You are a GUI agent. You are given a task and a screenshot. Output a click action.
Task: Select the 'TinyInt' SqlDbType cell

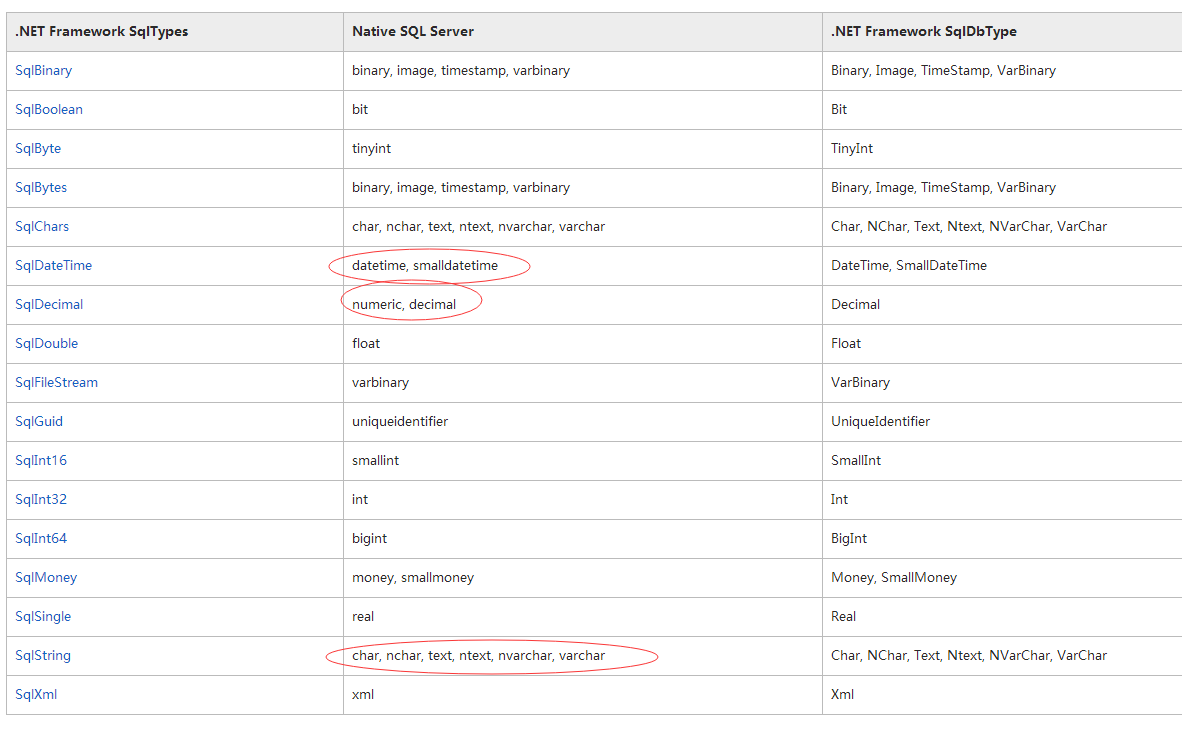[x=852, y=149]
